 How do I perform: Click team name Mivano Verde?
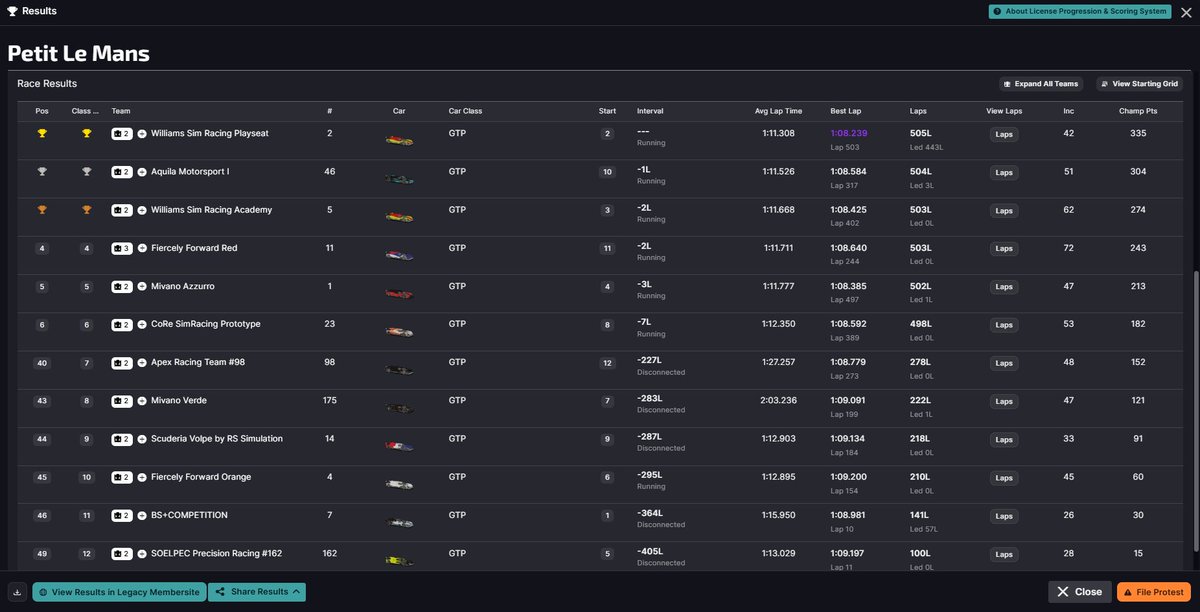(179, 401)
